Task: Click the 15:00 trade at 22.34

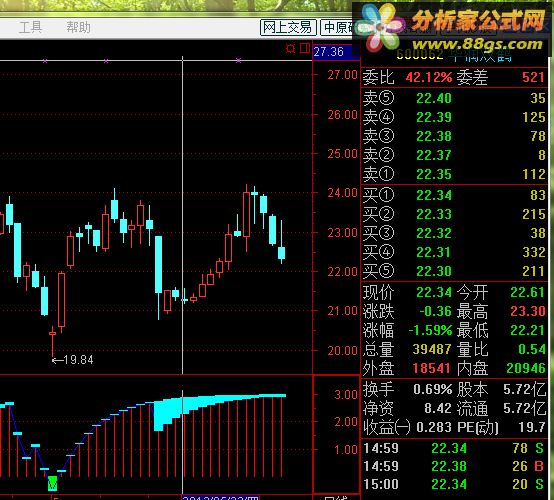Action: pyautogui.click(x=454, y=484)
